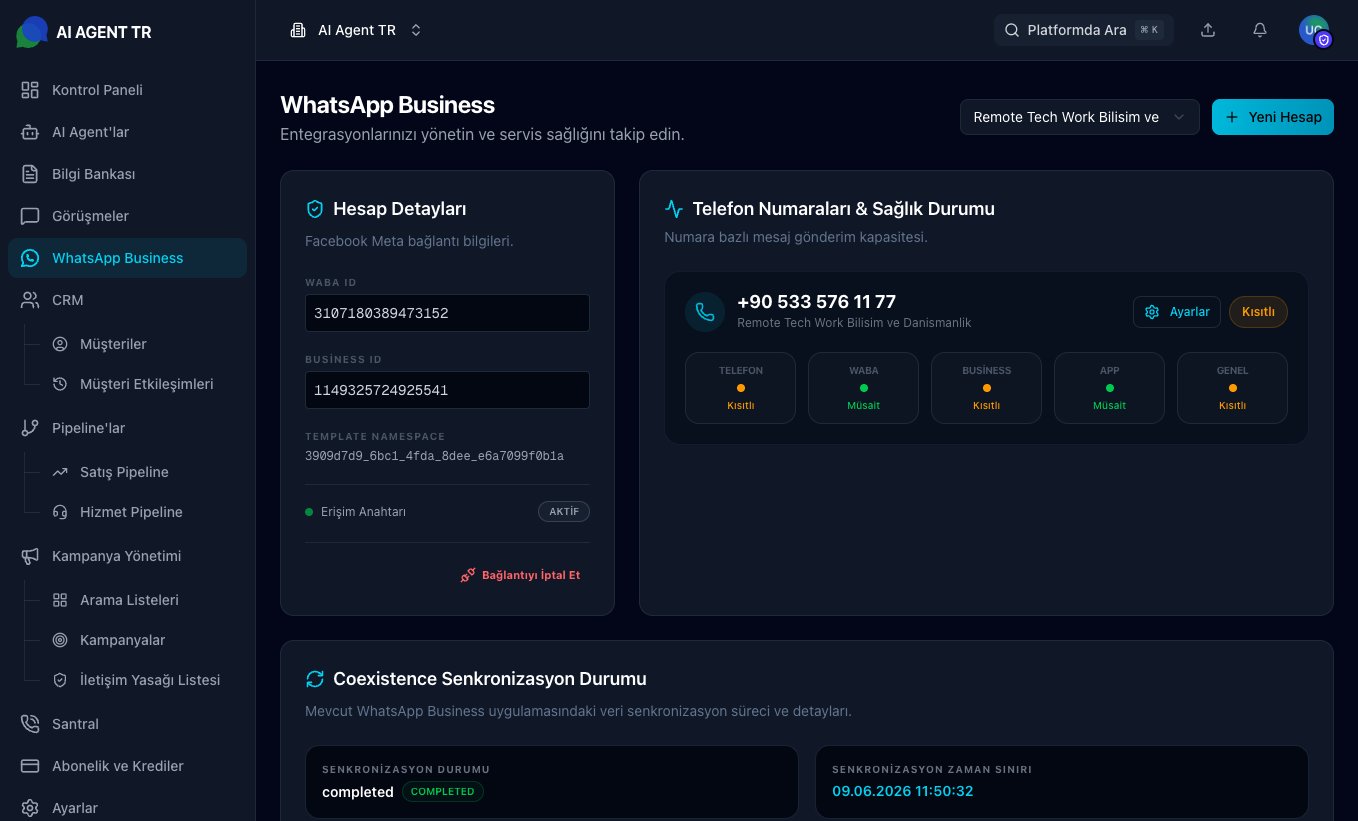Click the WhatsApp icon in sidebar
Screen dimensions: 1358x821
(x=30, y=258)
